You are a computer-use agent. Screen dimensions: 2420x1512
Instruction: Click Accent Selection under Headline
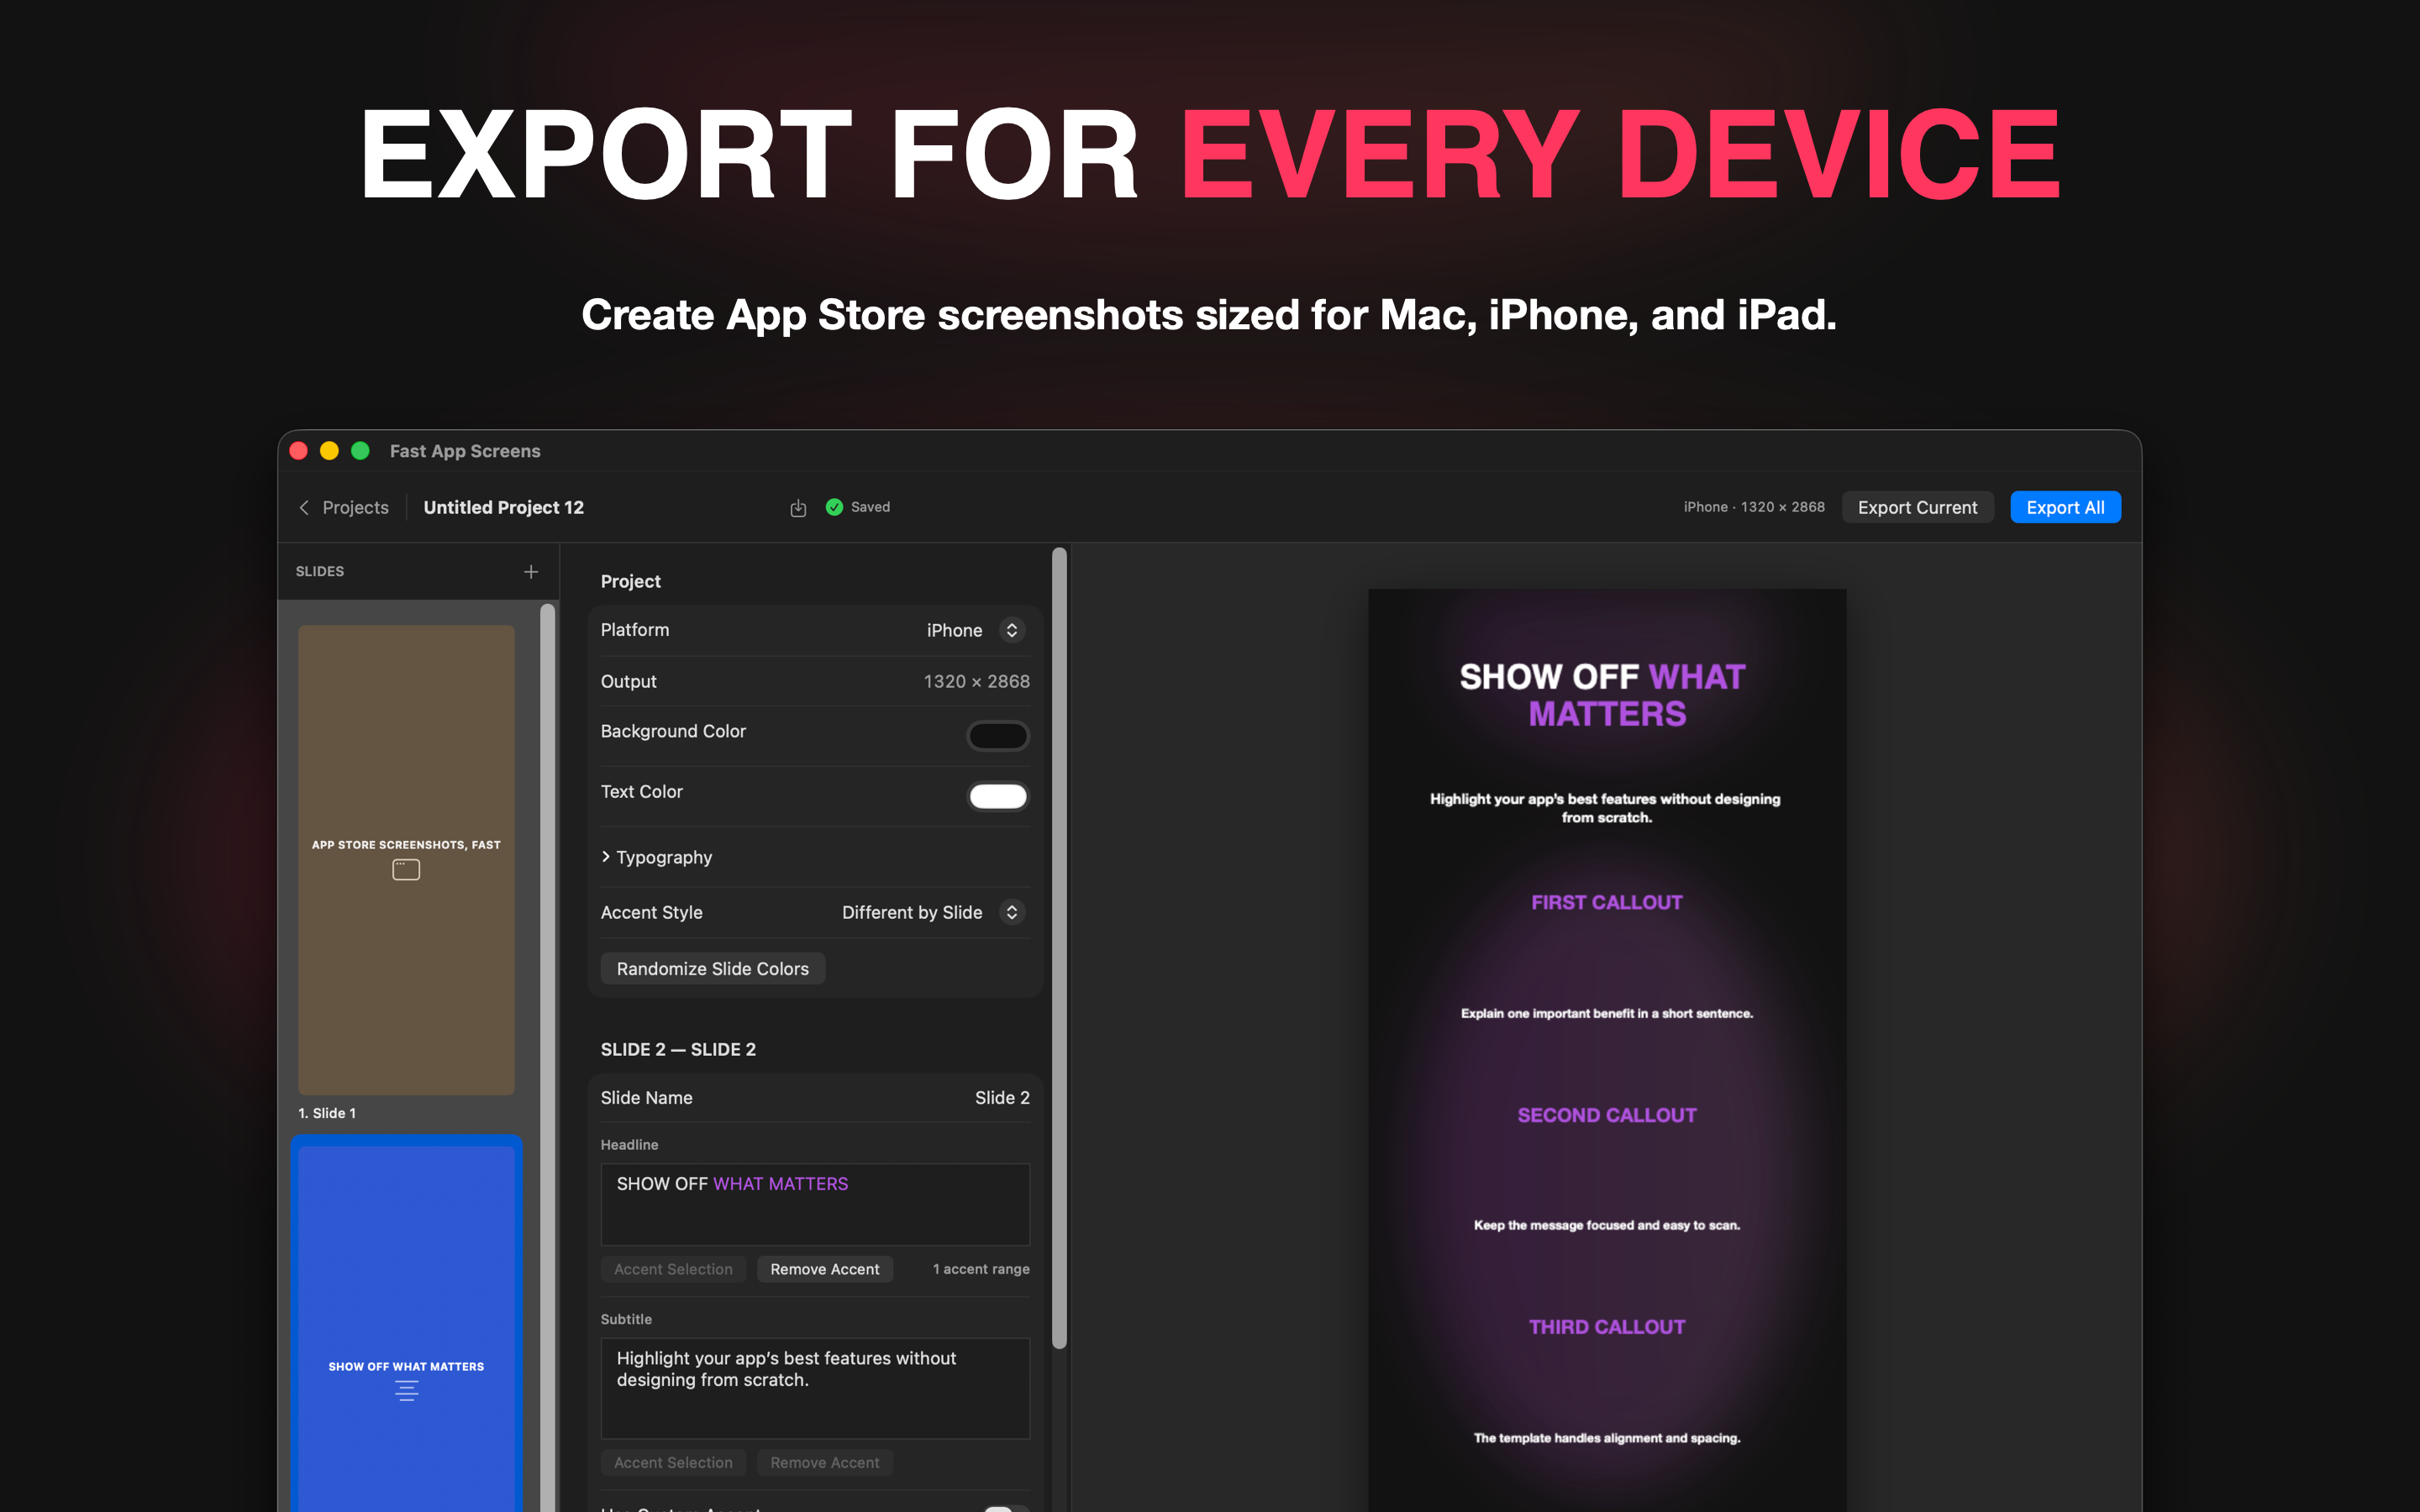coord(673,1269)
